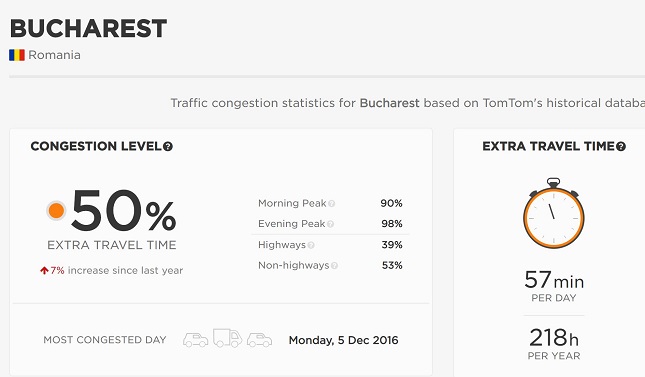Click the 98% Evening Peak value
Screen dimensions: 645x377
click(x=392, y=224)
